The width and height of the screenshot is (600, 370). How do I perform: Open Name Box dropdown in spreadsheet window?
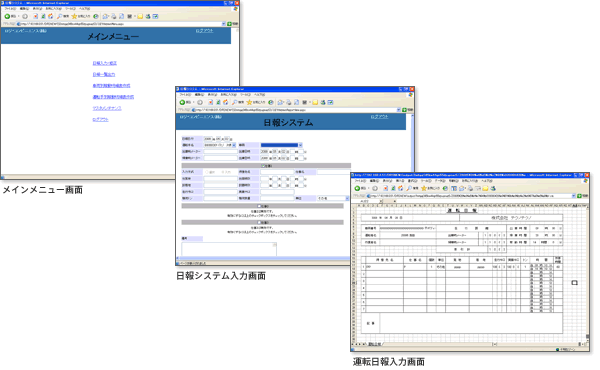381,201
